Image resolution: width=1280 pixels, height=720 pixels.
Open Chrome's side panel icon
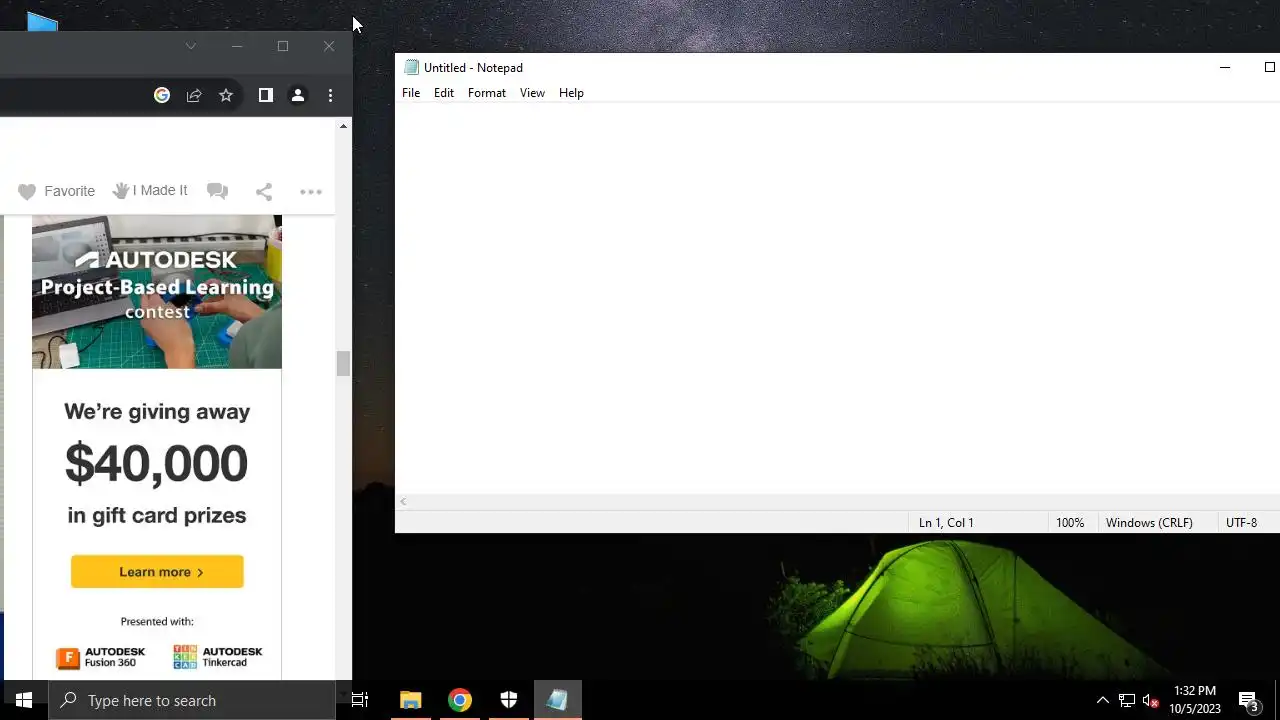click(x=265, y=95)
